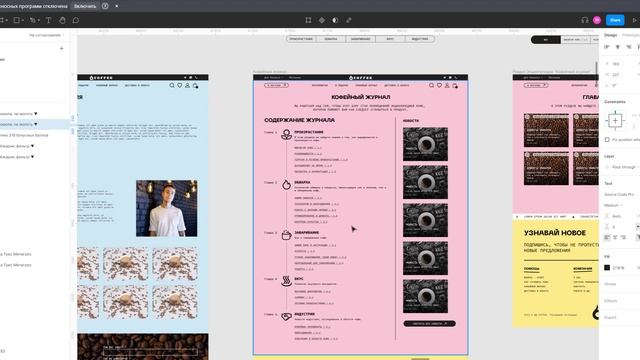Set text align center
Screen dimensions: 640x360
(615, 237)
